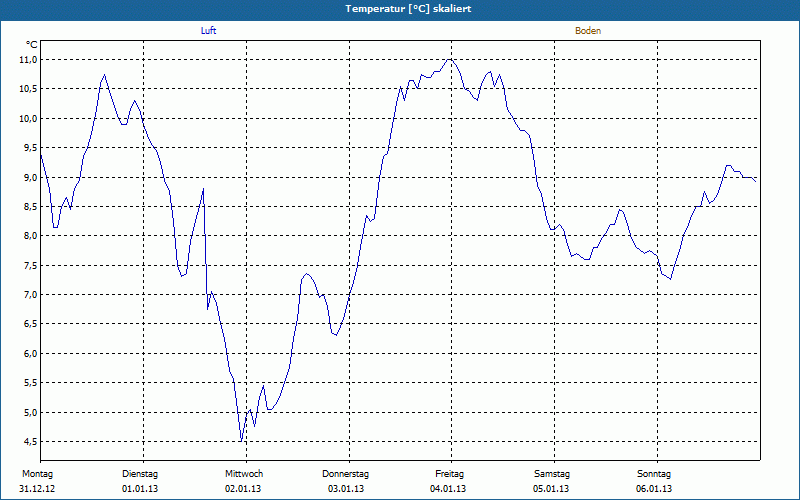Click the 8,5 y-axis value
Screen dimensions: 800x500
(30, 207)
